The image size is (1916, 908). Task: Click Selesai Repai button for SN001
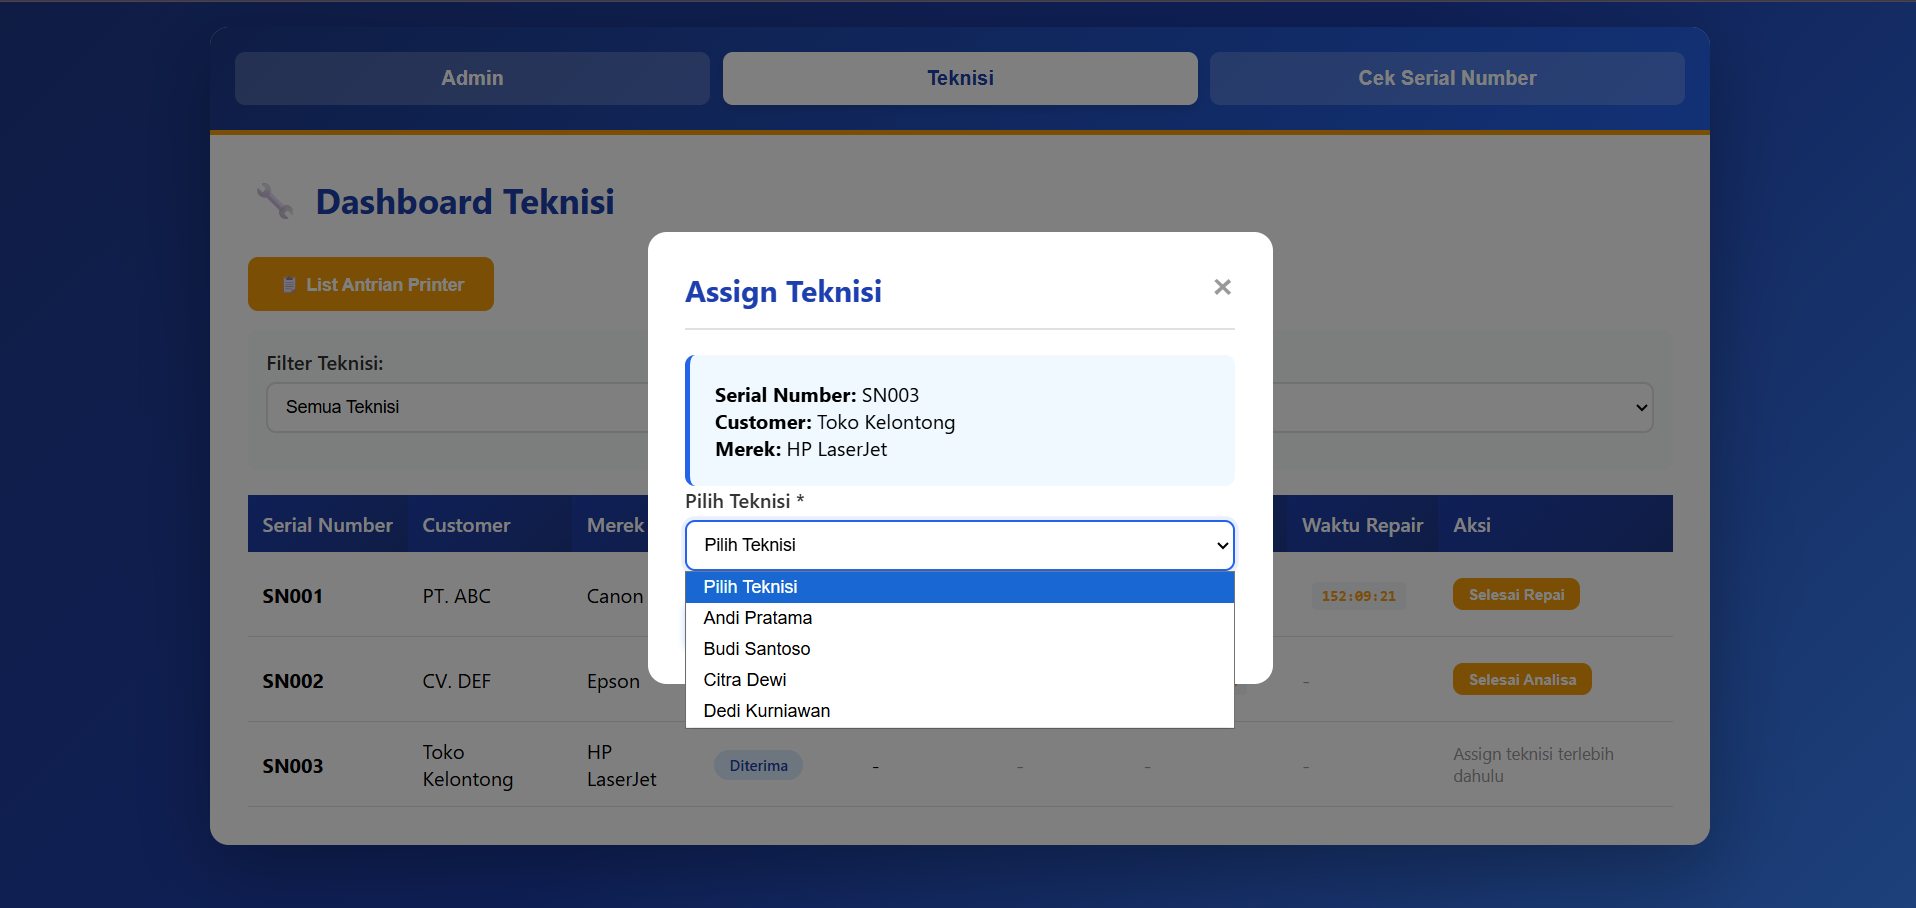(1515, 595)
